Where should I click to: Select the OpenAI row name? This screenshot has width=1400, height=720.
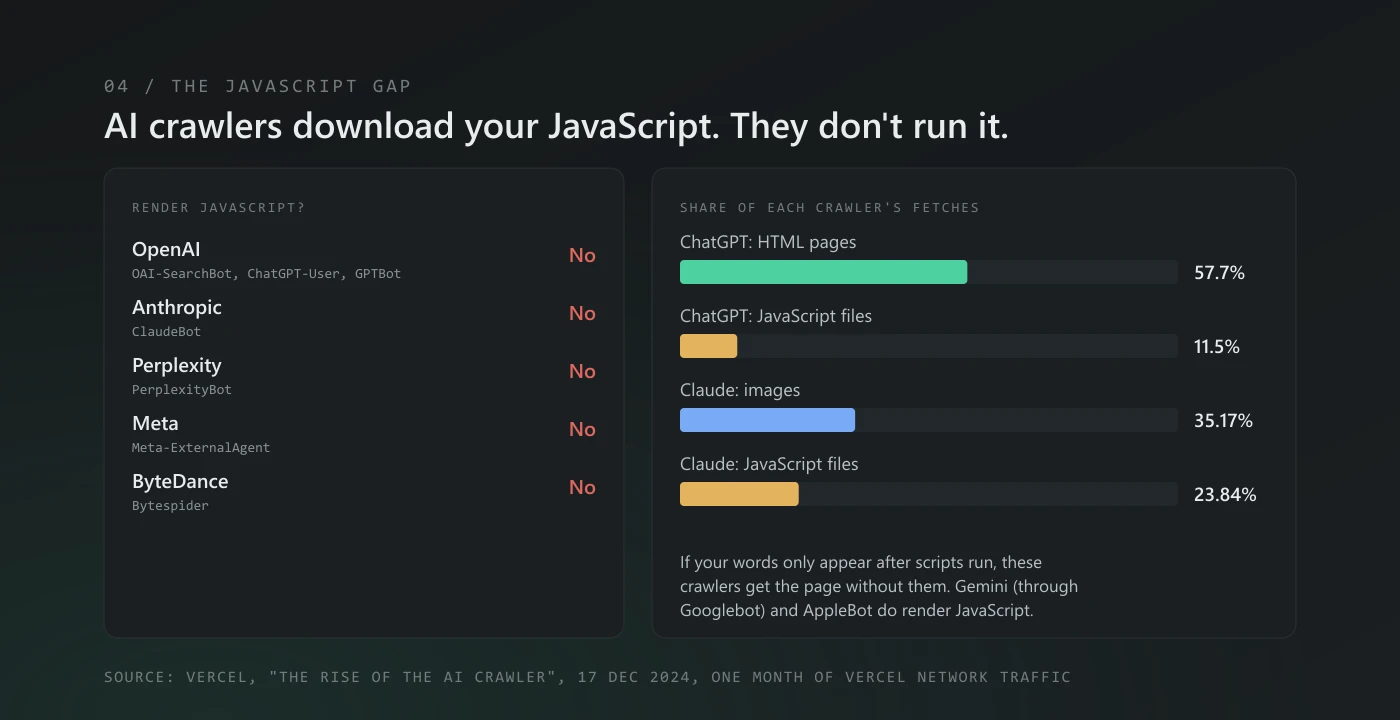tap(166, 249)
